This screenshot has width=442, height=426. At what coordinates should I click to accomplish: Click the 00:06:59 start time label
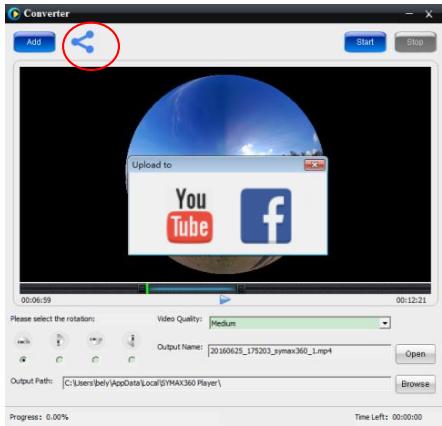[x=36, y=300]
